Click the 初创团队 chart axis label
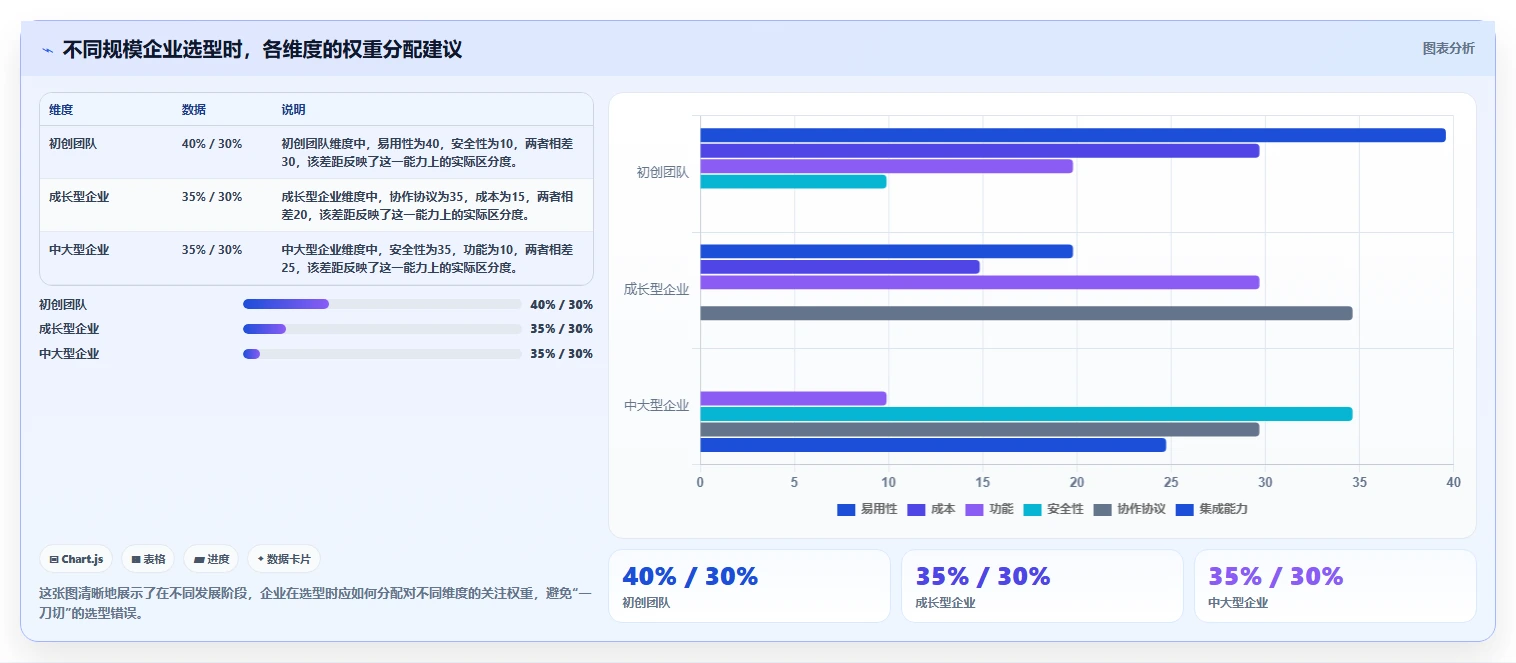Image resolution: width=1516 pixels, height=663 pixels. tap(663, 172)
